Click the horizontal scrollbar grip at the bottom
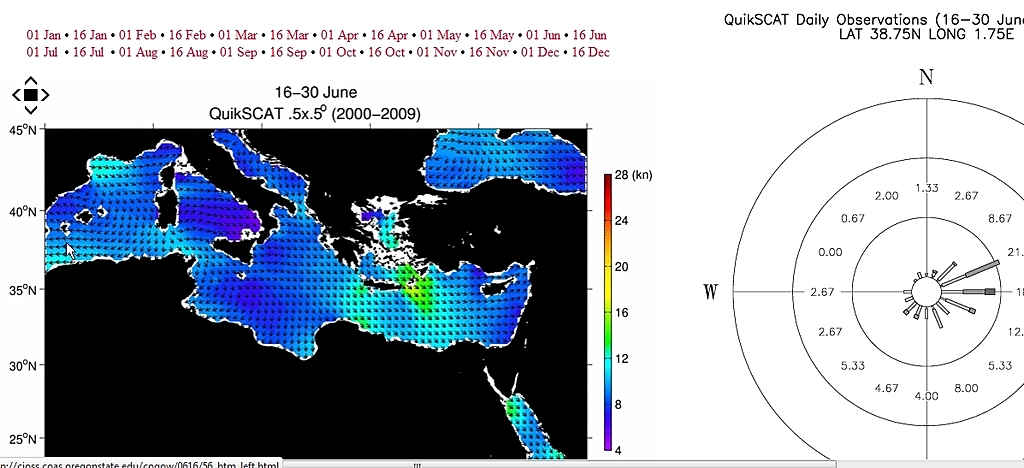This screenshot has width=1024, height=468. pos(417,465)
